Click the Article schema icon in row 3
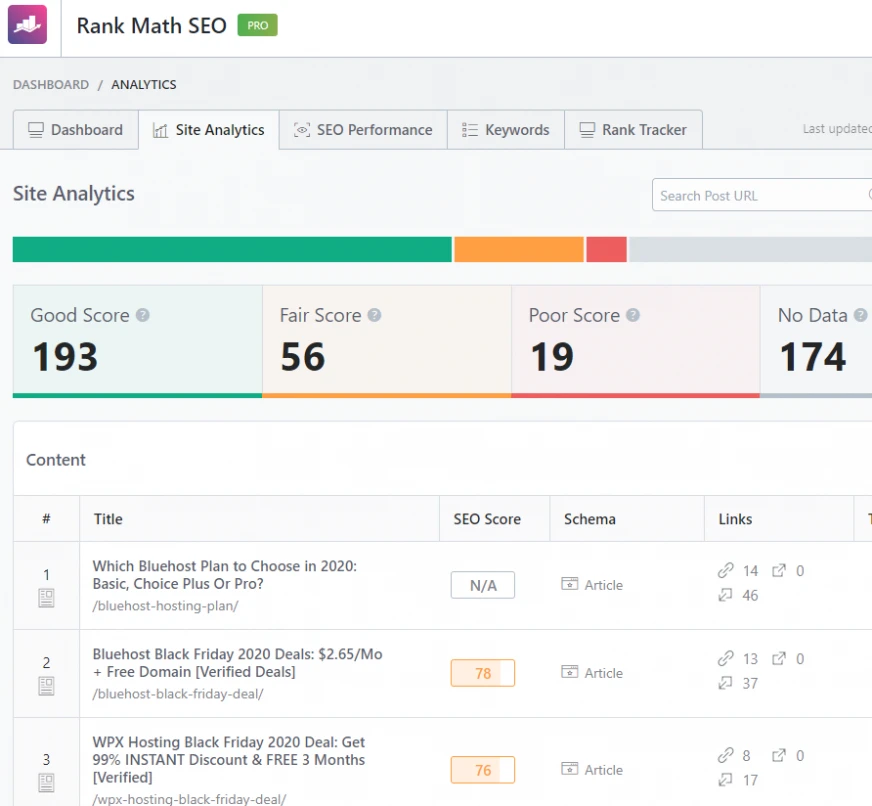 (x=569, y=768)
